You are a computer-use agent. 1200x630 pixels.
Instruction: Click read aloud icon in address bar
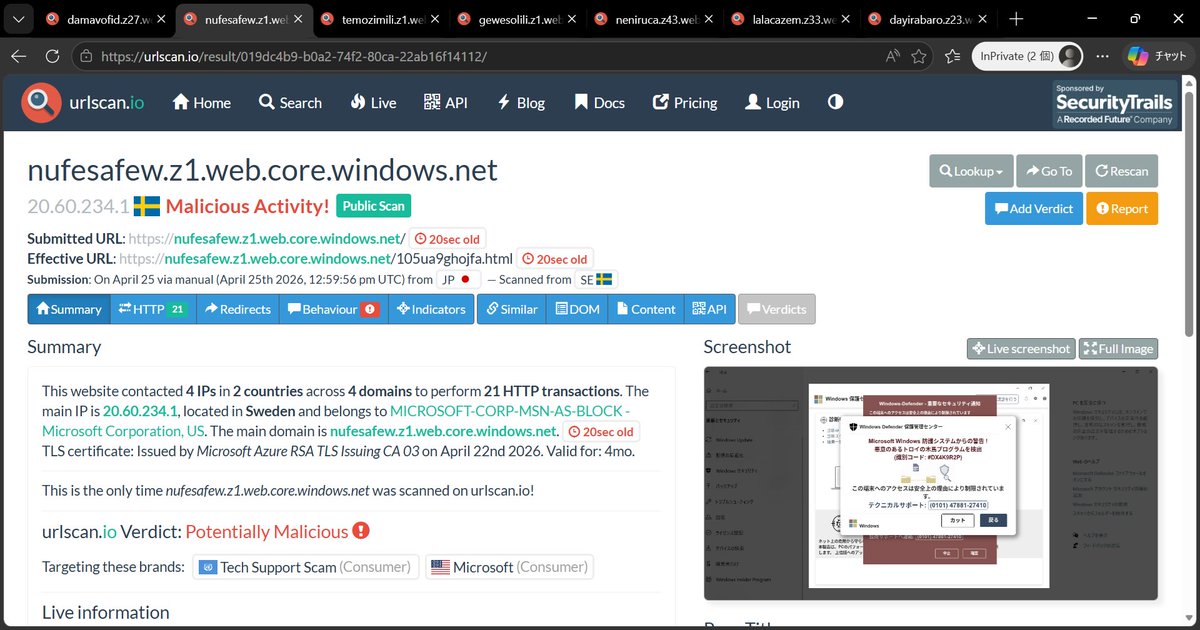(x=890, y=56)
